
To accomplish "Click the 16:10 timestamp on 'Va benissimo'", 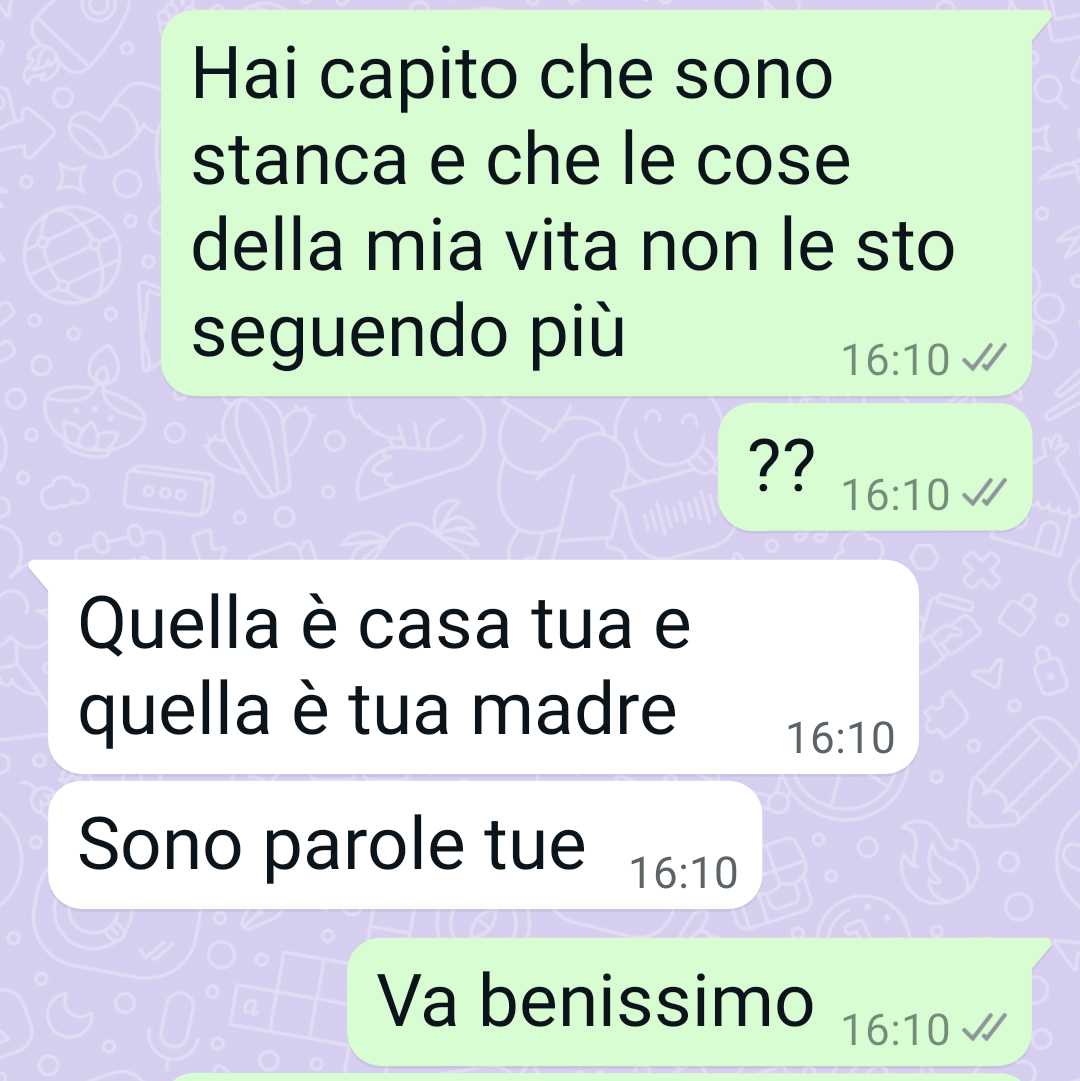I will [x=895, y=1030].
